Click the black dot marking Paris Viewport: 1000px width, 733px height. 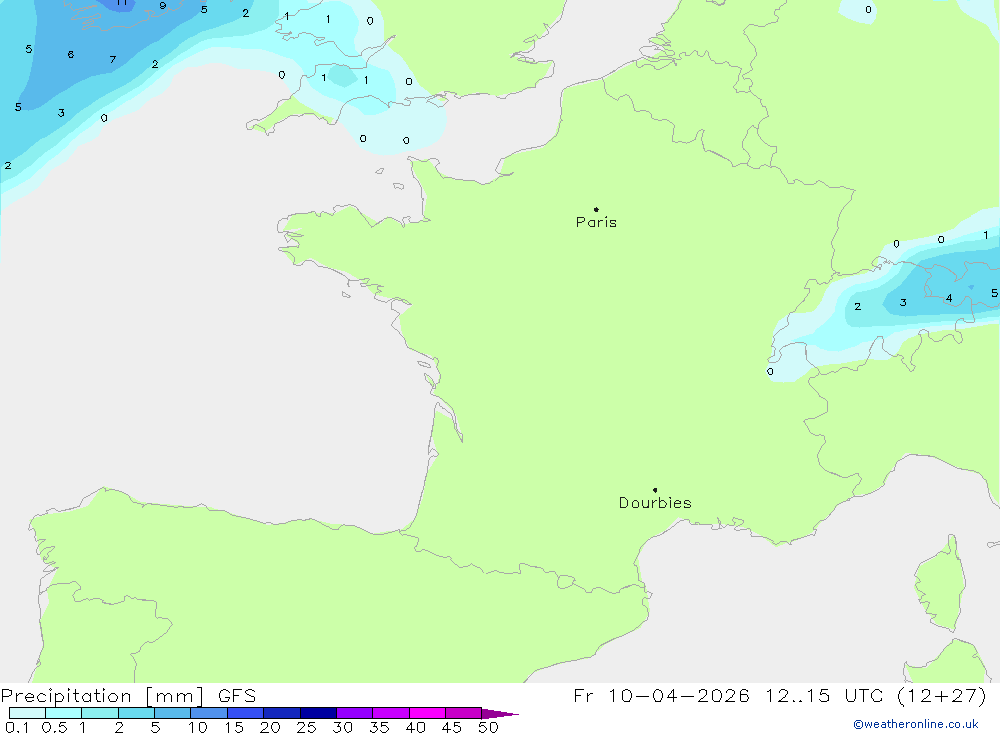pyautogui.click(x=596, y=209)
